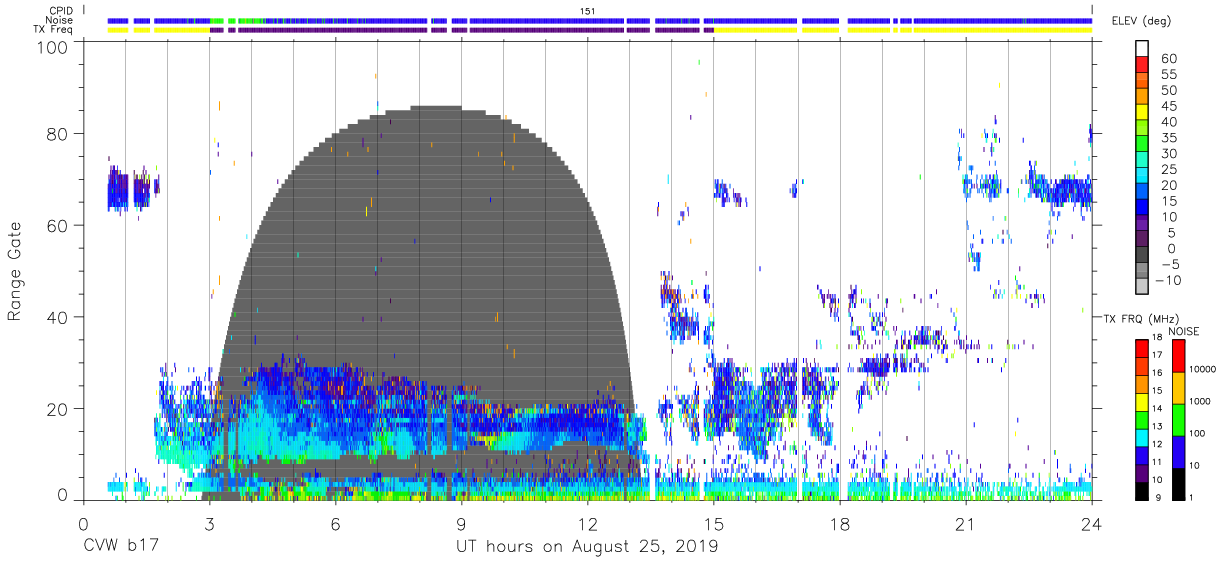Click x-axis tick label '6'
This screenshot has height=567, width=1228.
pyautogui.click(x=335, y=524)
